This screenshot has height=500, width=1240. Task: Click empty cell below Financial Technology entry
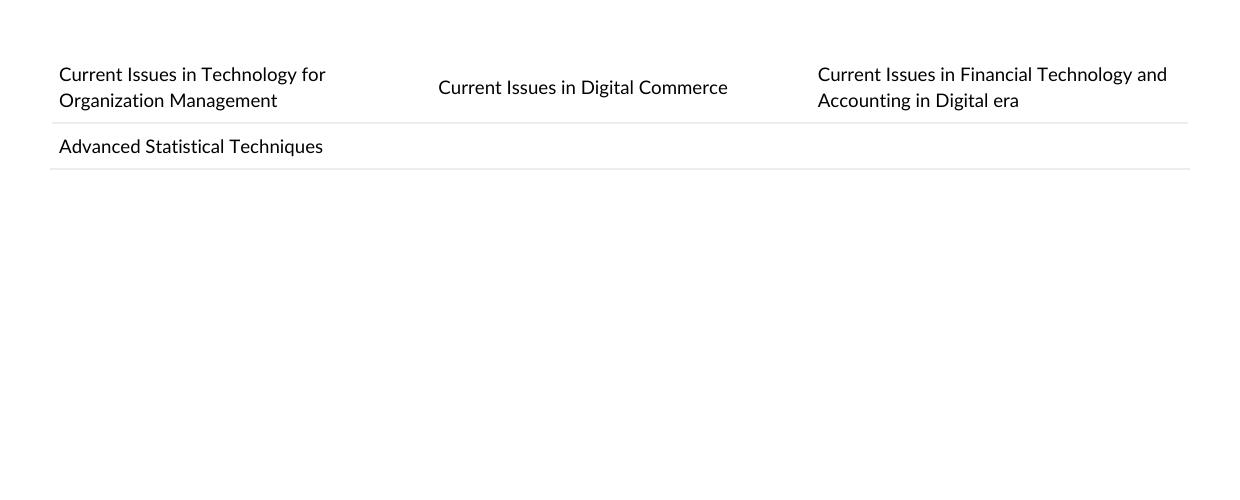coord(999,147)
